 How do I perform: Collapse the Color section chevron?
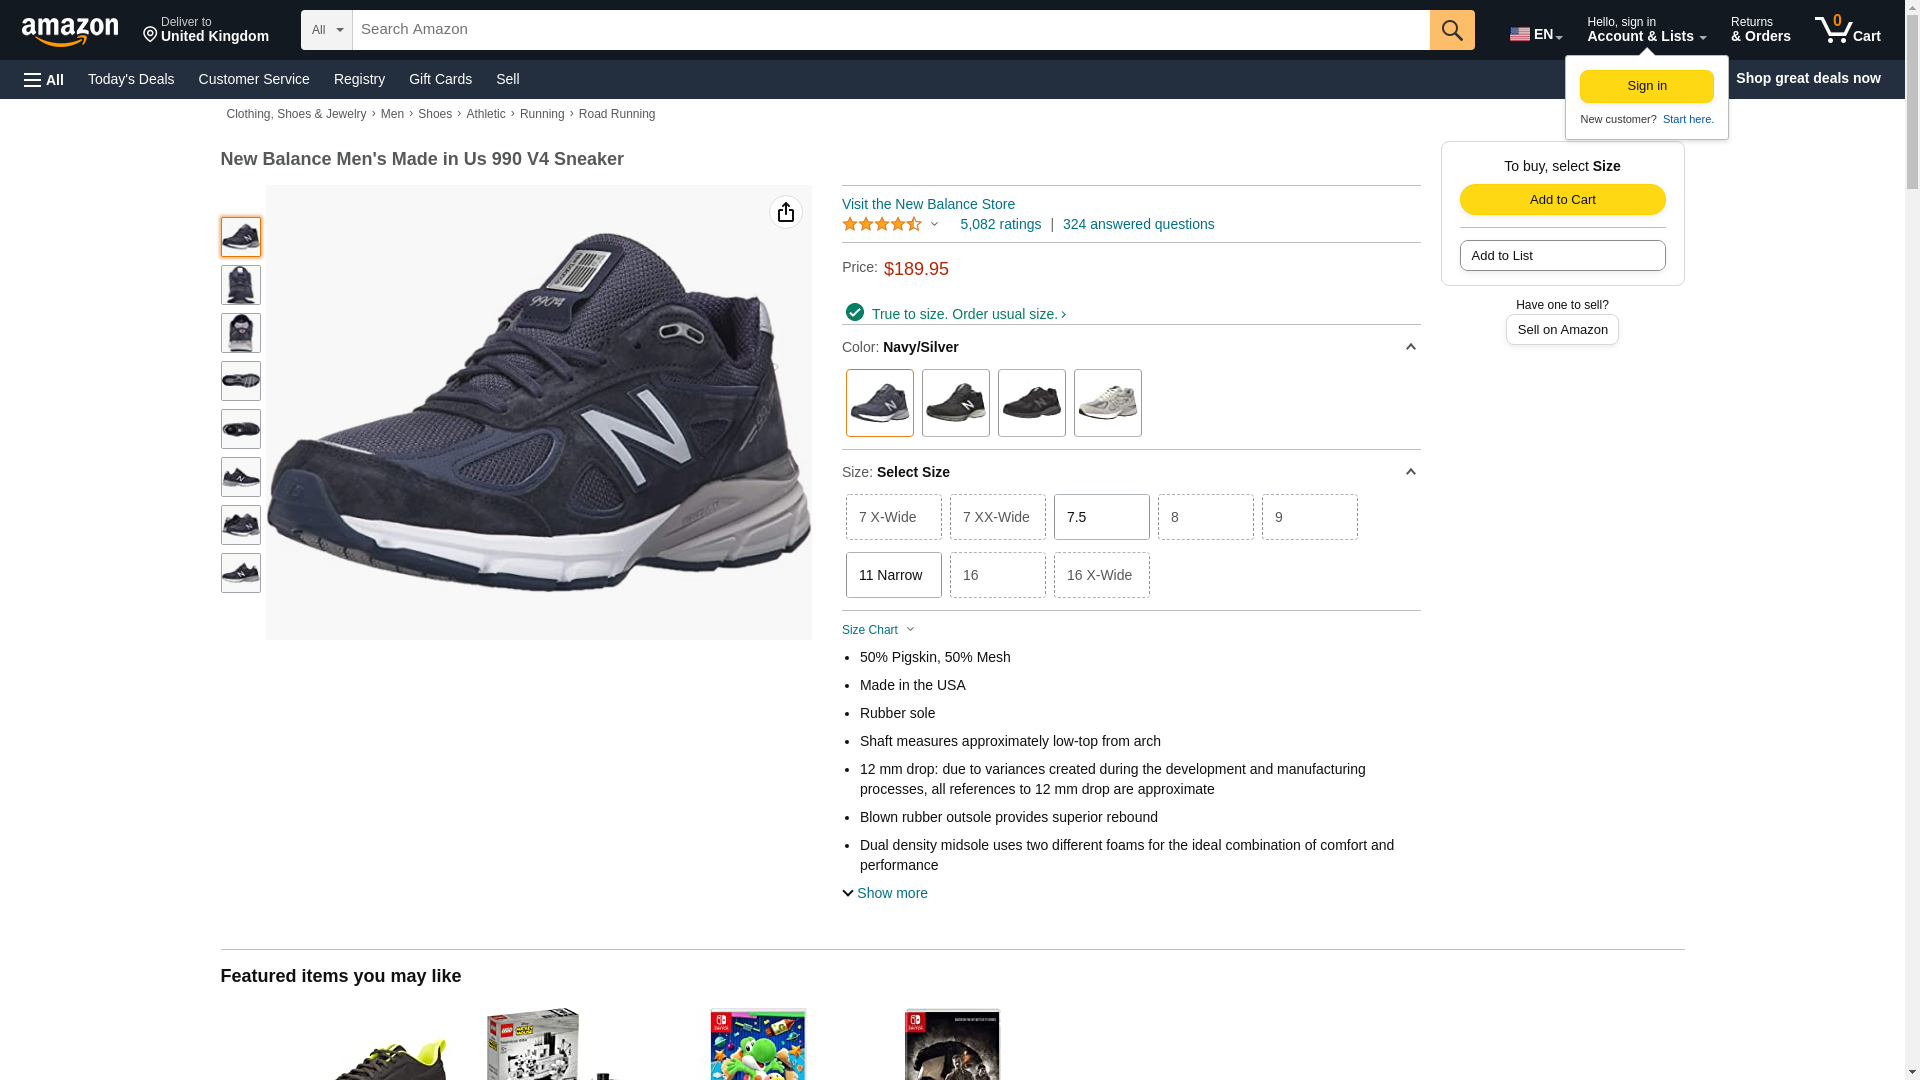[1410, 347]
